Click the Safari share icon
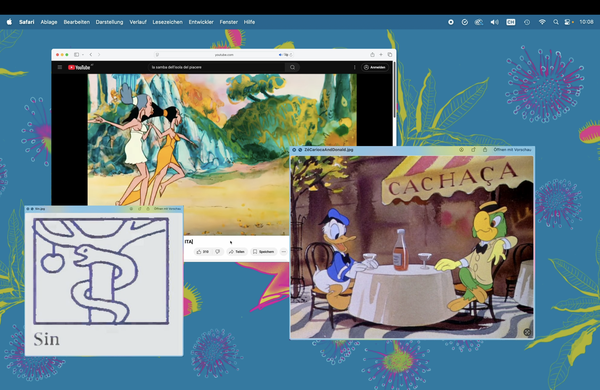This screenshot has width=600, height=390. click(x=372, y=55)
